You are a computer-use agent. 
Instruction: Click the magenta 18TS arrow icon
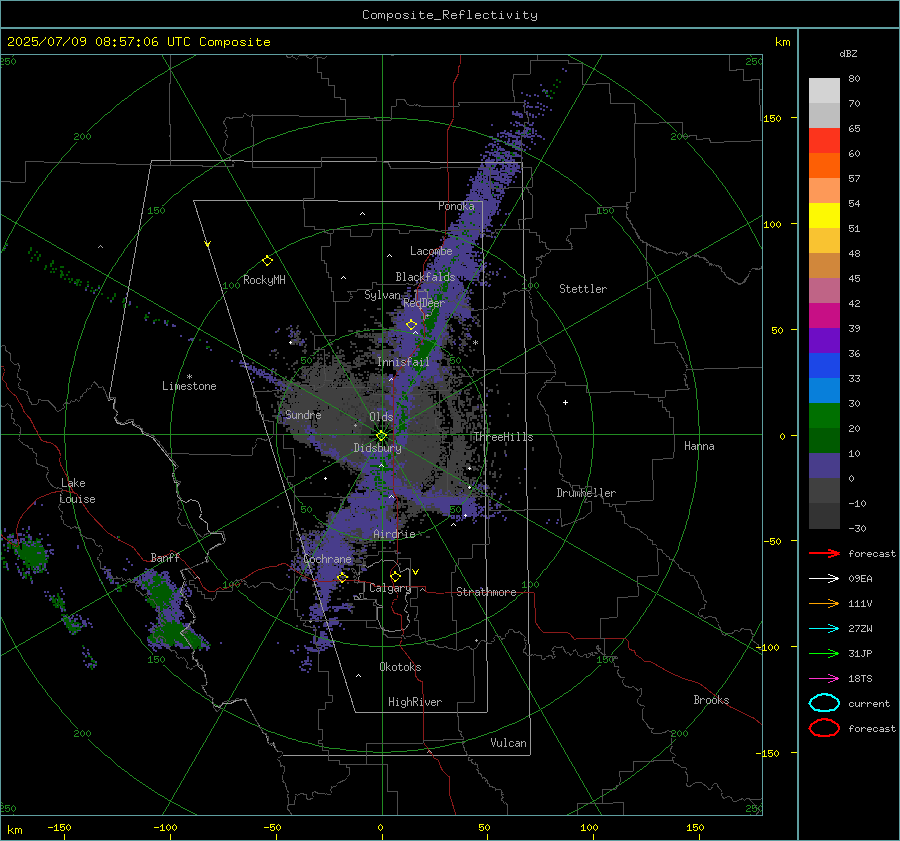coord(824,679)
